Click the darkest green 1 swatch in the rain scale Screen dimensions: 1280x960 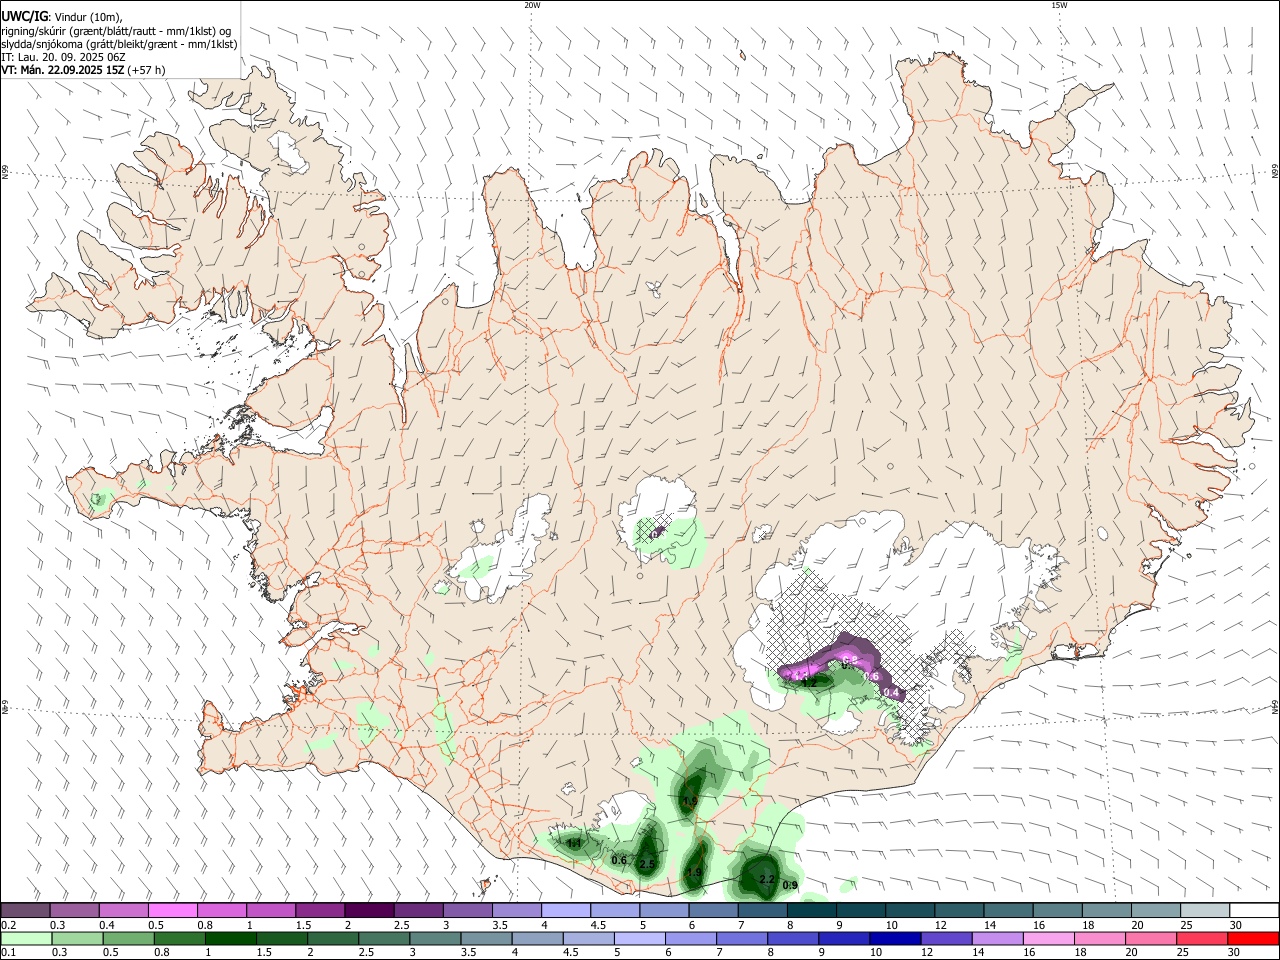click(230, 938)
